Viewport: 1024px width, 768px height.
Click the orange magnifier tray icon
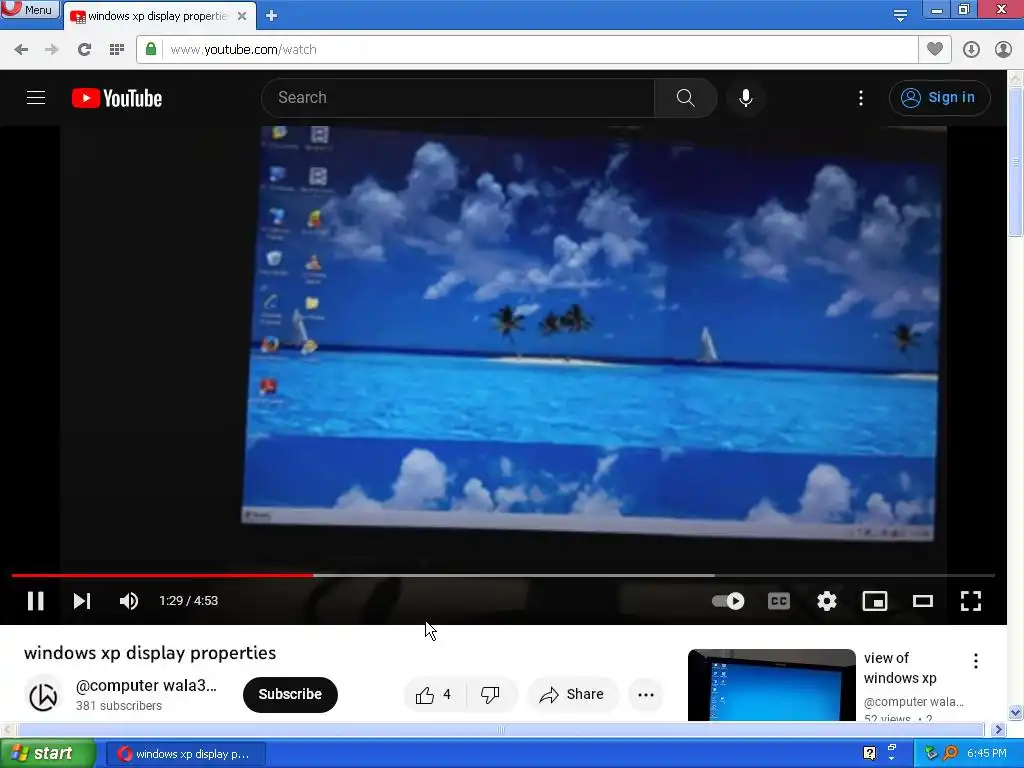tap(950, 754)
